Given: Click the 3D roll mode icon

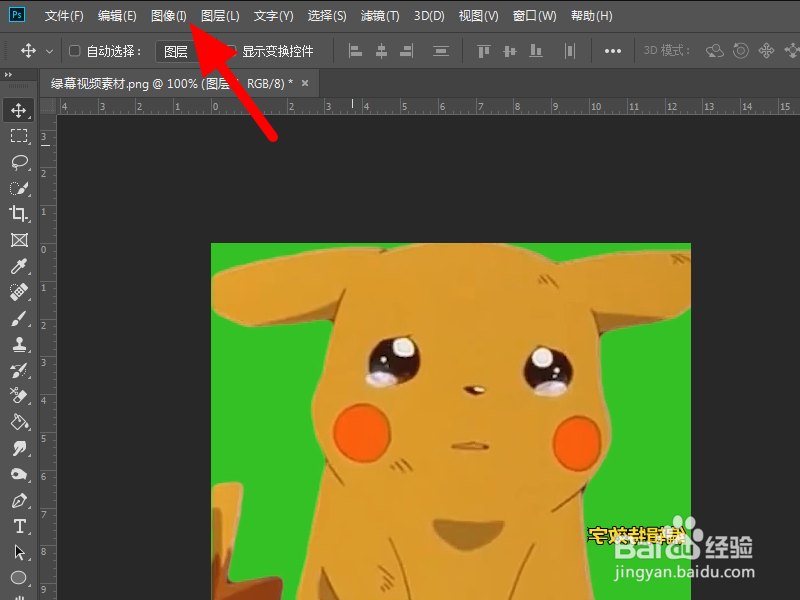Looking at the screenshot, I should pos(741,51).
